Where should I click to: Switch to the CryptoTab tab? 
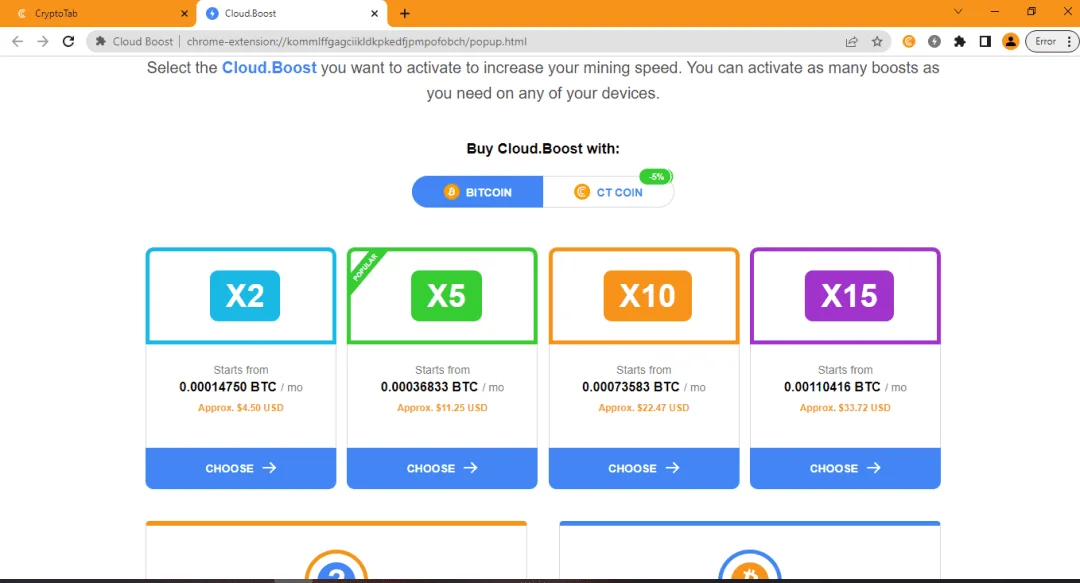click(x=98, y=14)
